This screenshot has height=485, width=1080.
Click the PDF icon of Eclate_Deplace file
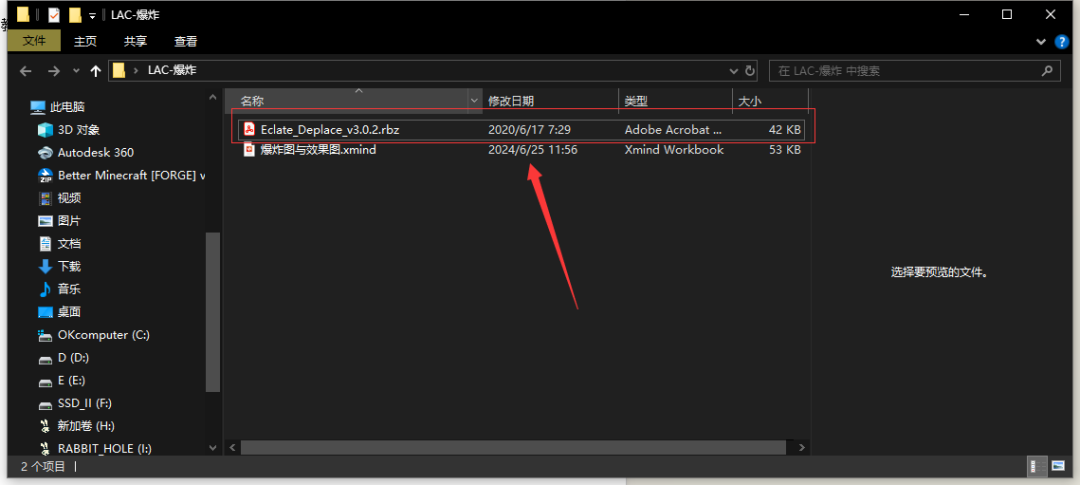(249, 129)
